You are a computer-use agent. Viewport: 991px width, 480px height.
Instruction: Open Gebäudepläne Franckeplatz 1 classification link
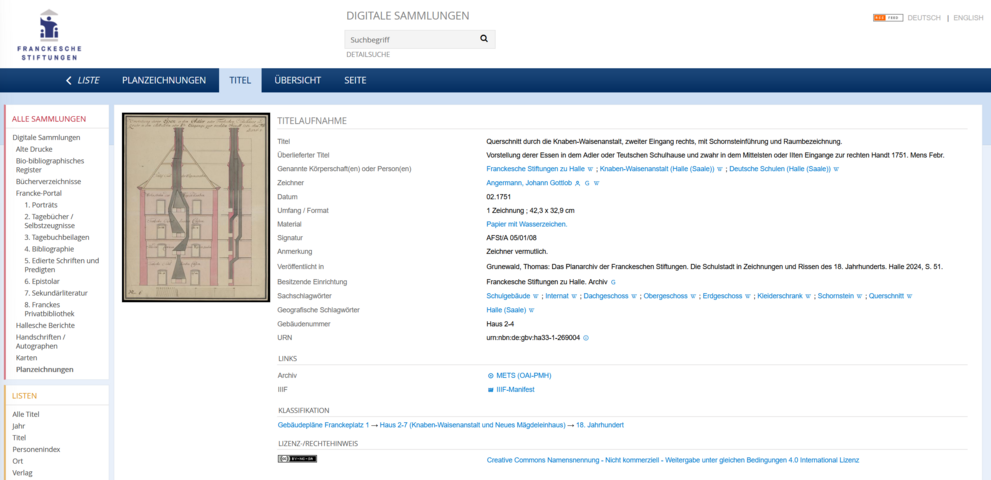[x=323, y=425]
